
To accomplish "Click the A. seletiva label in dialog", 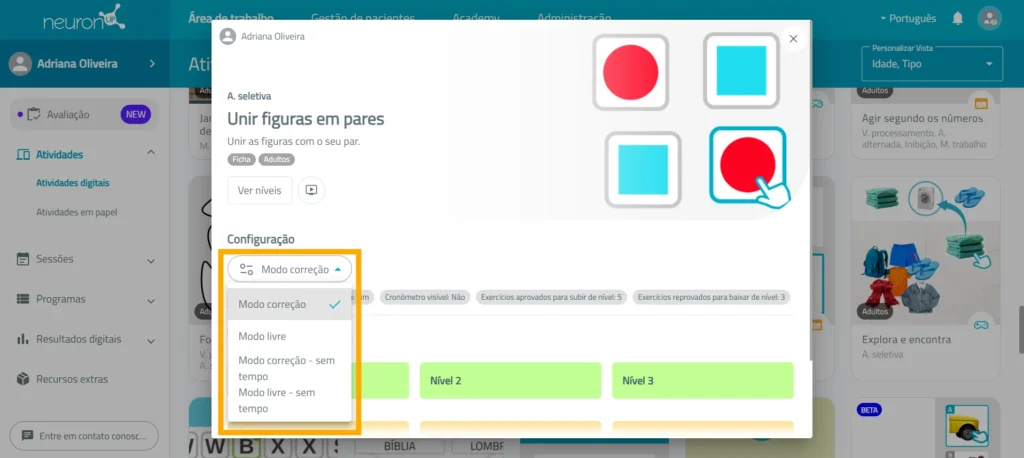I will 249,96.
